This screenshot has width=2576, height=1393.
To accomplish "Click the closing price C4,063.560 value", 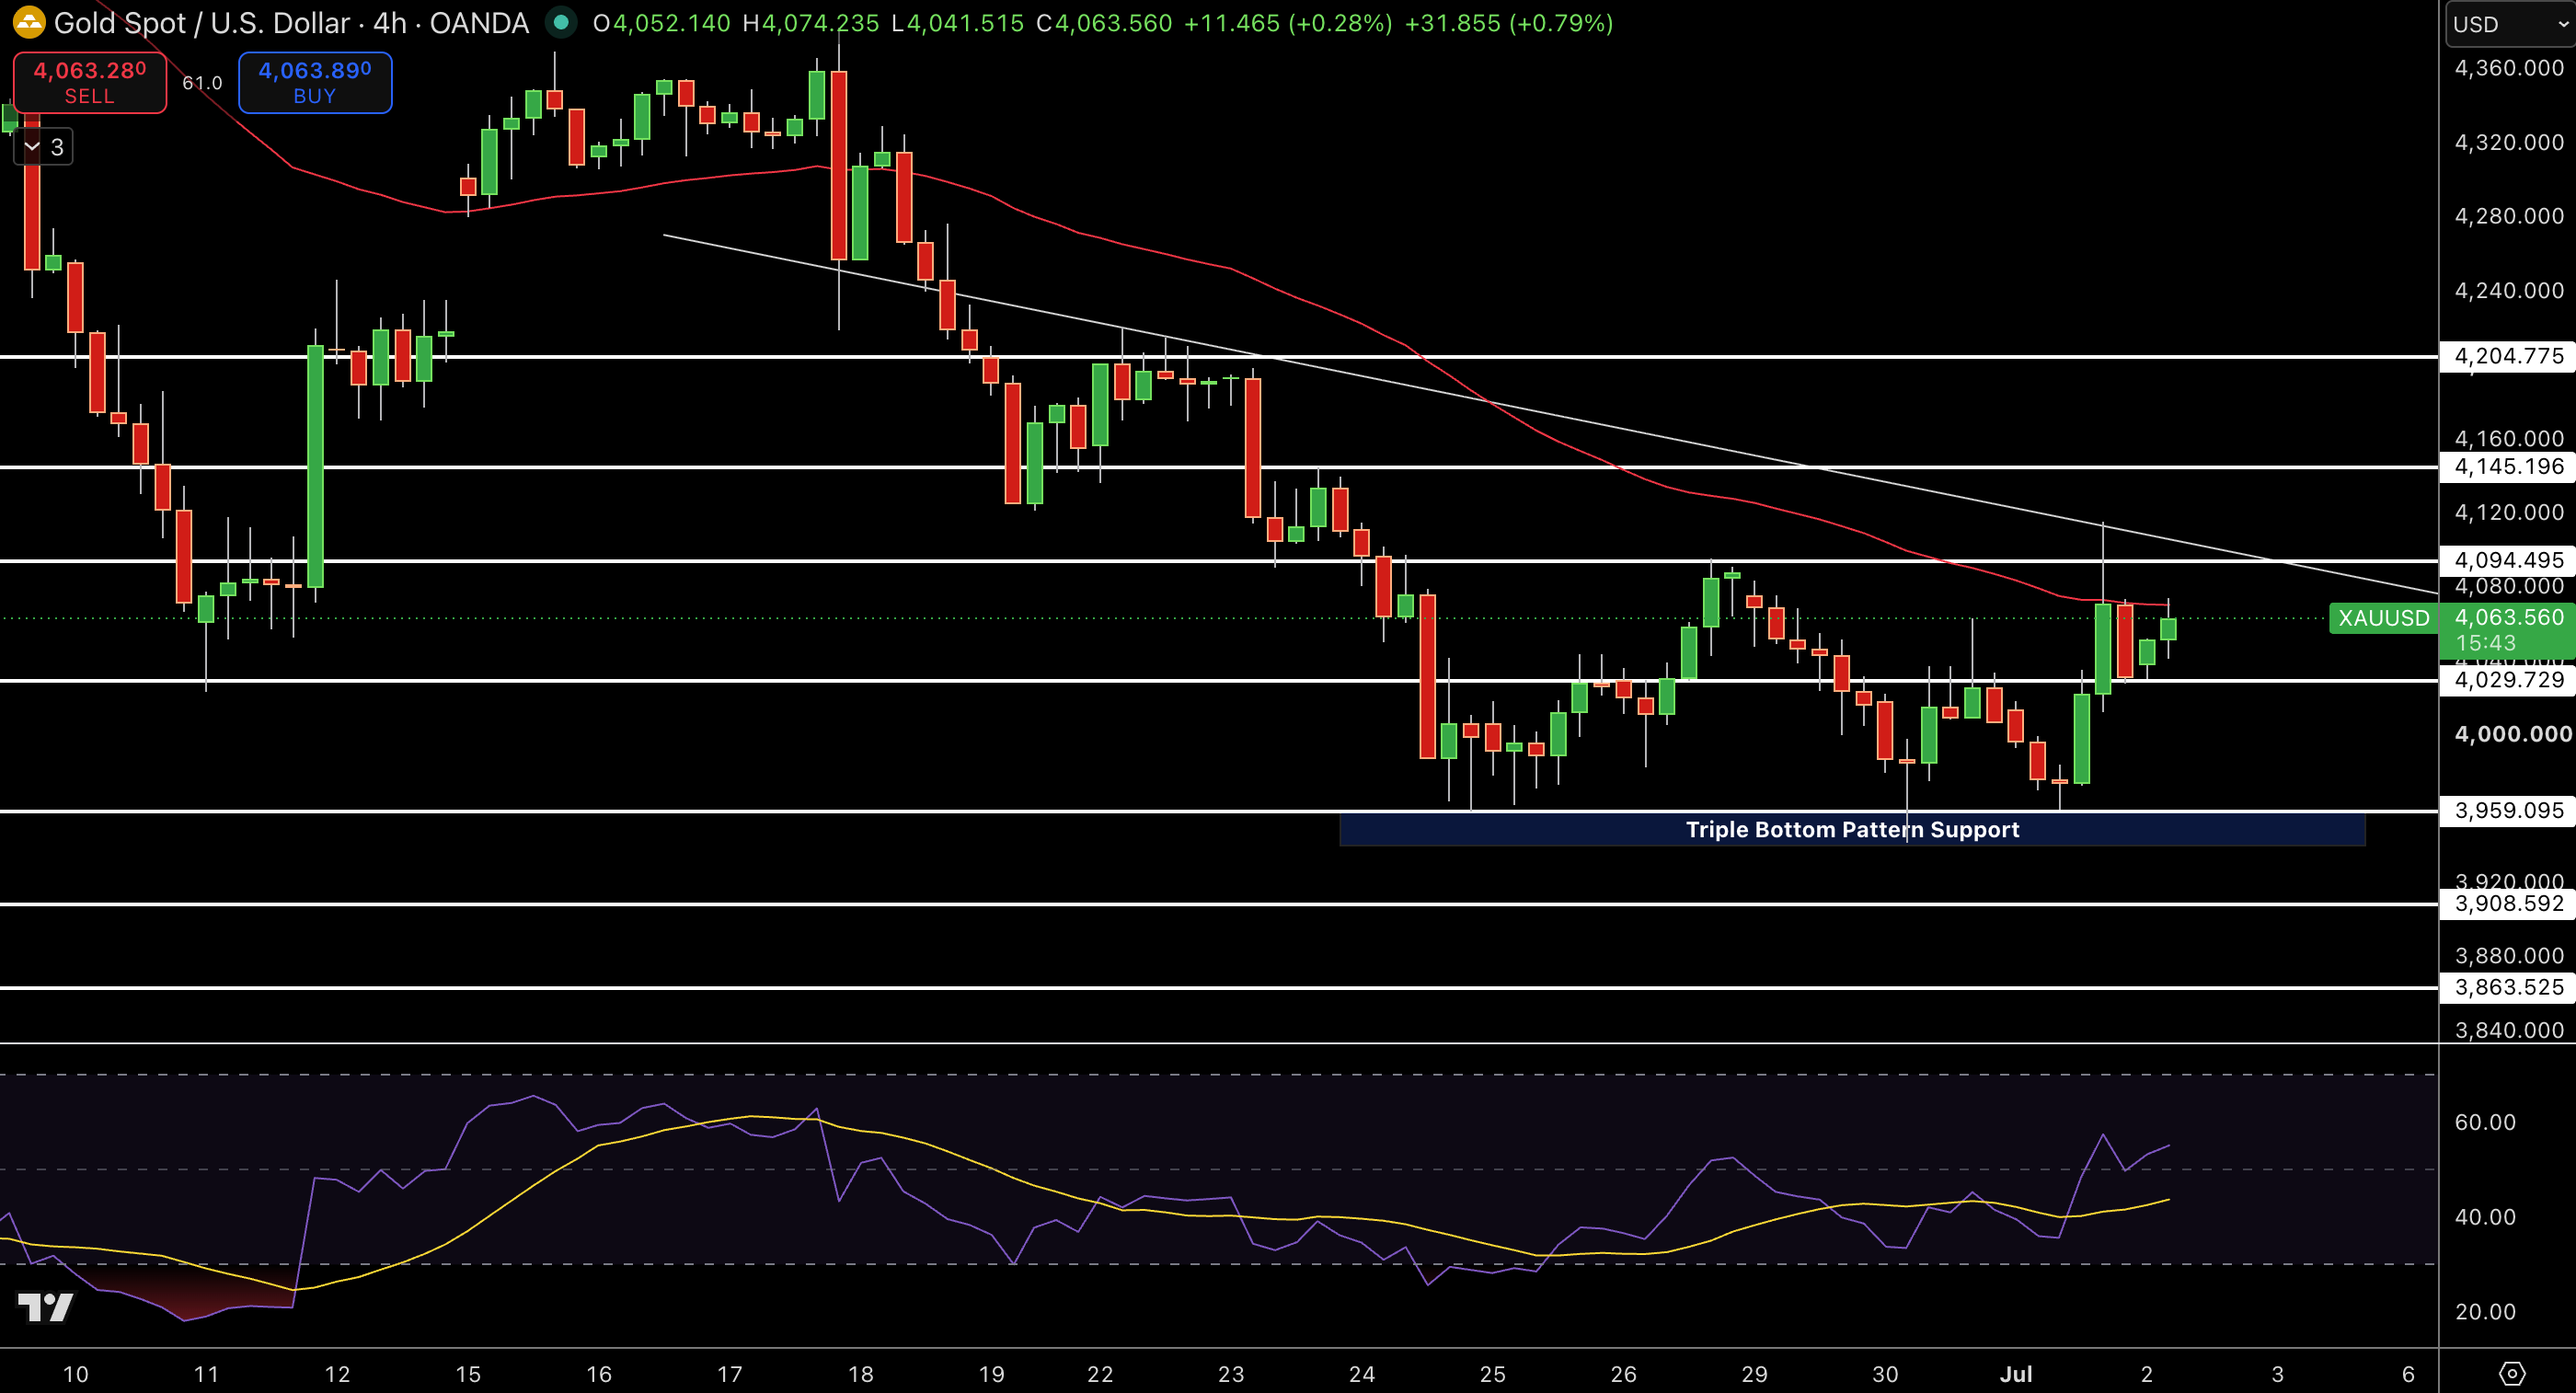I will click(x=1104, y=23).
